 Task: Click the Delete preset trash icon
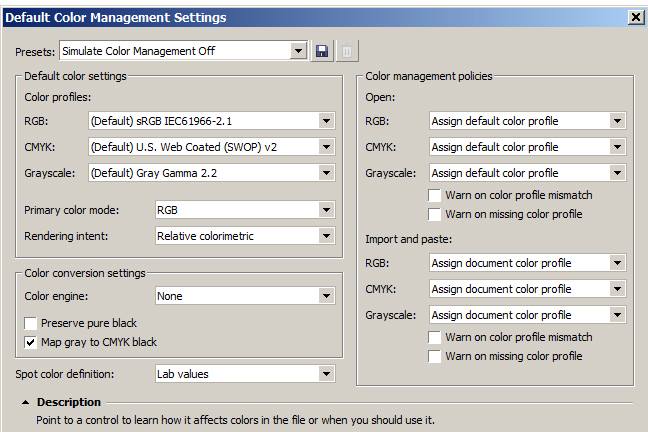click(346, 51)
